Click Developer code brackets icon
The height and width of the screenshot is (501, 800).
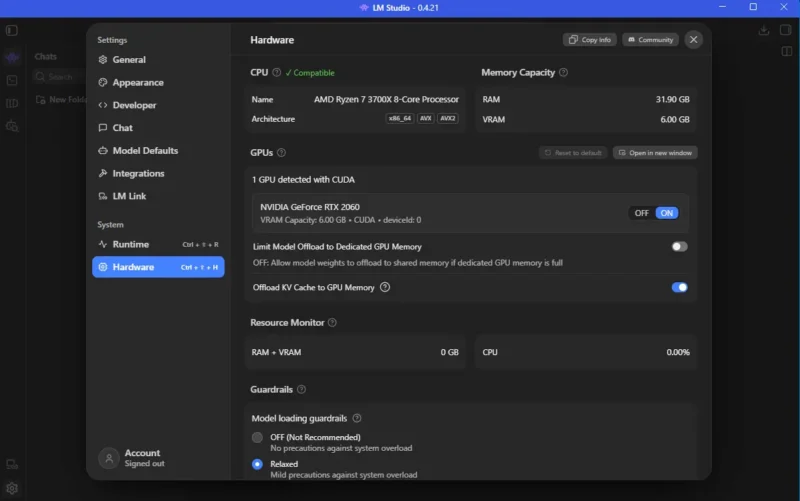pyautogui.click(x=103, y=105)
